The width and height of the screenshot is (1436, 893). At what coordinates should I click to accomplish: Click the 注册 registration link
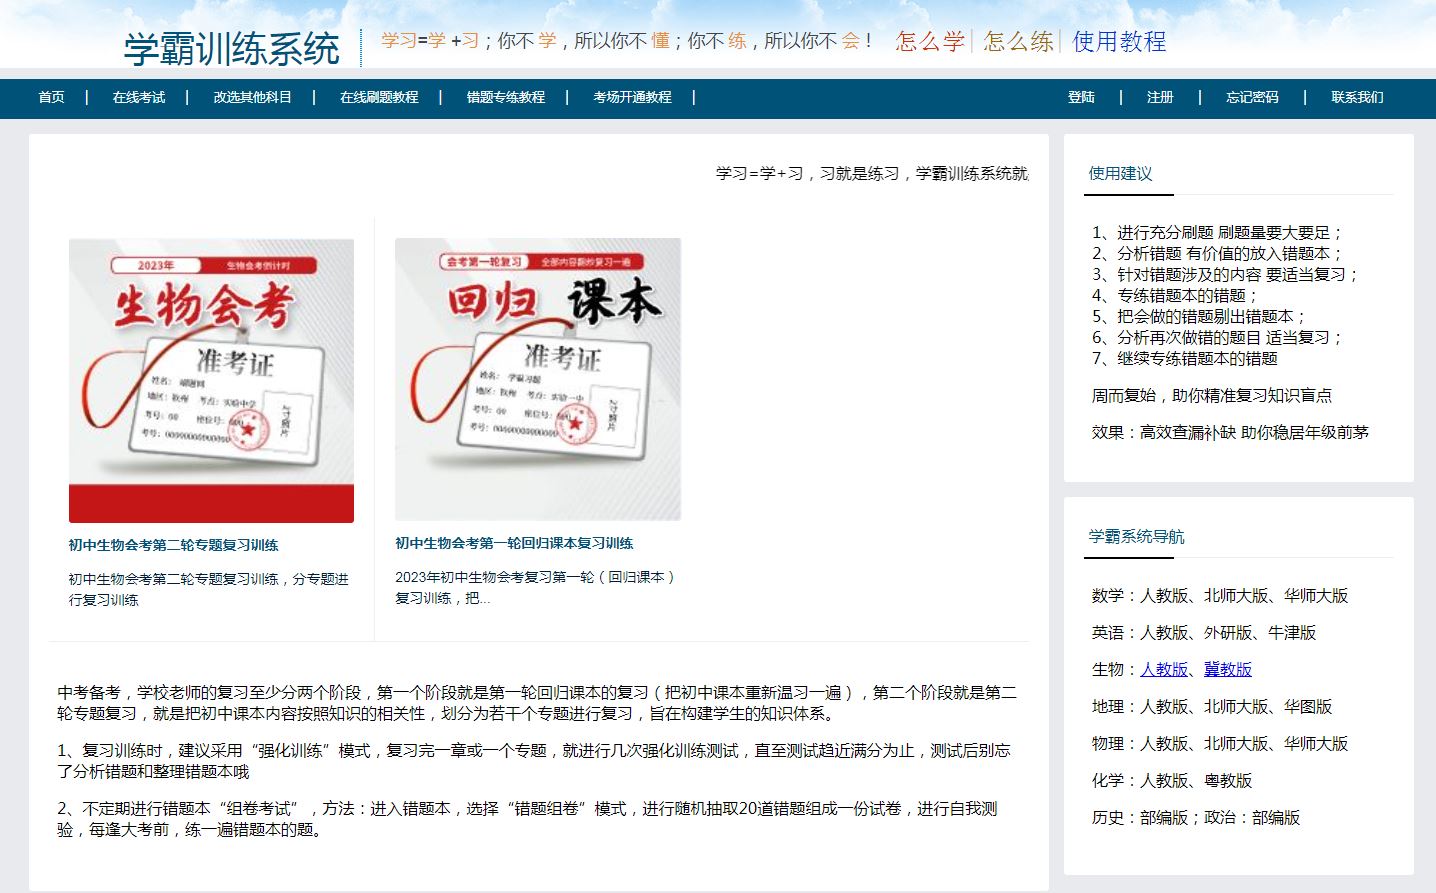click(1159, 97)
